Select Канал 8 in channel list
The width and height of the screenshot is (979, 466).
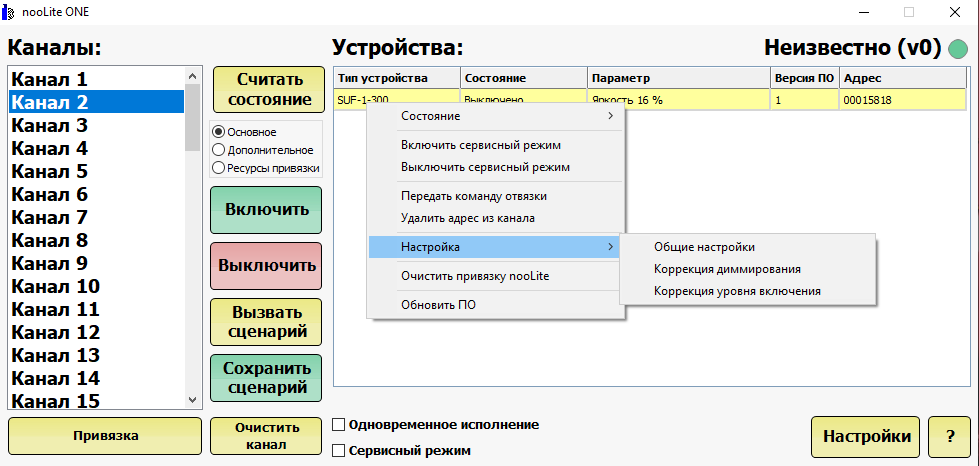pos(97,240)
